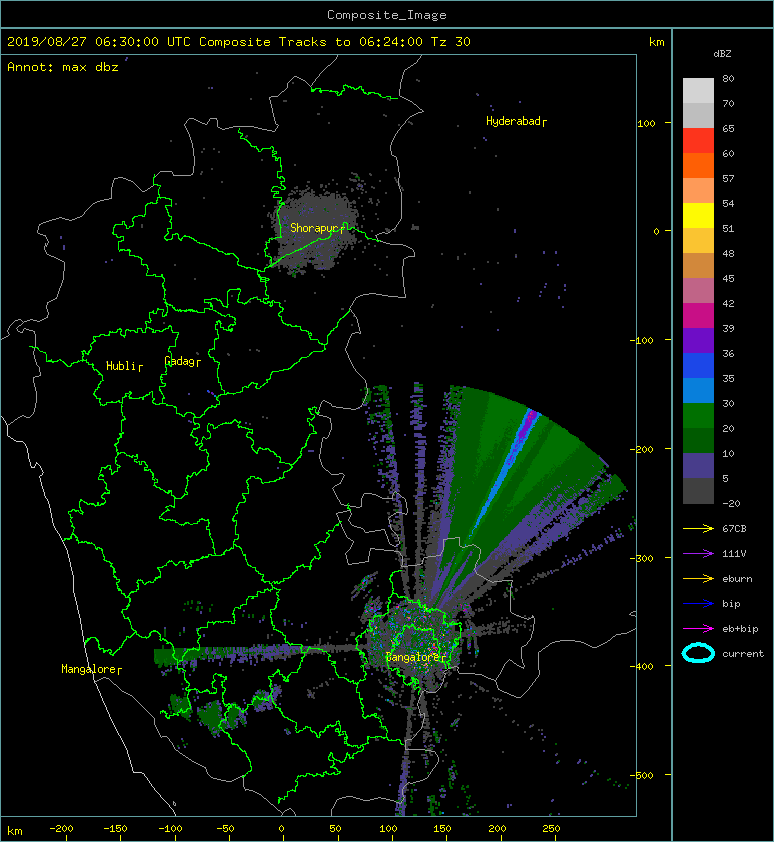Click the Shorapur station label

click(x=319, y=228)
